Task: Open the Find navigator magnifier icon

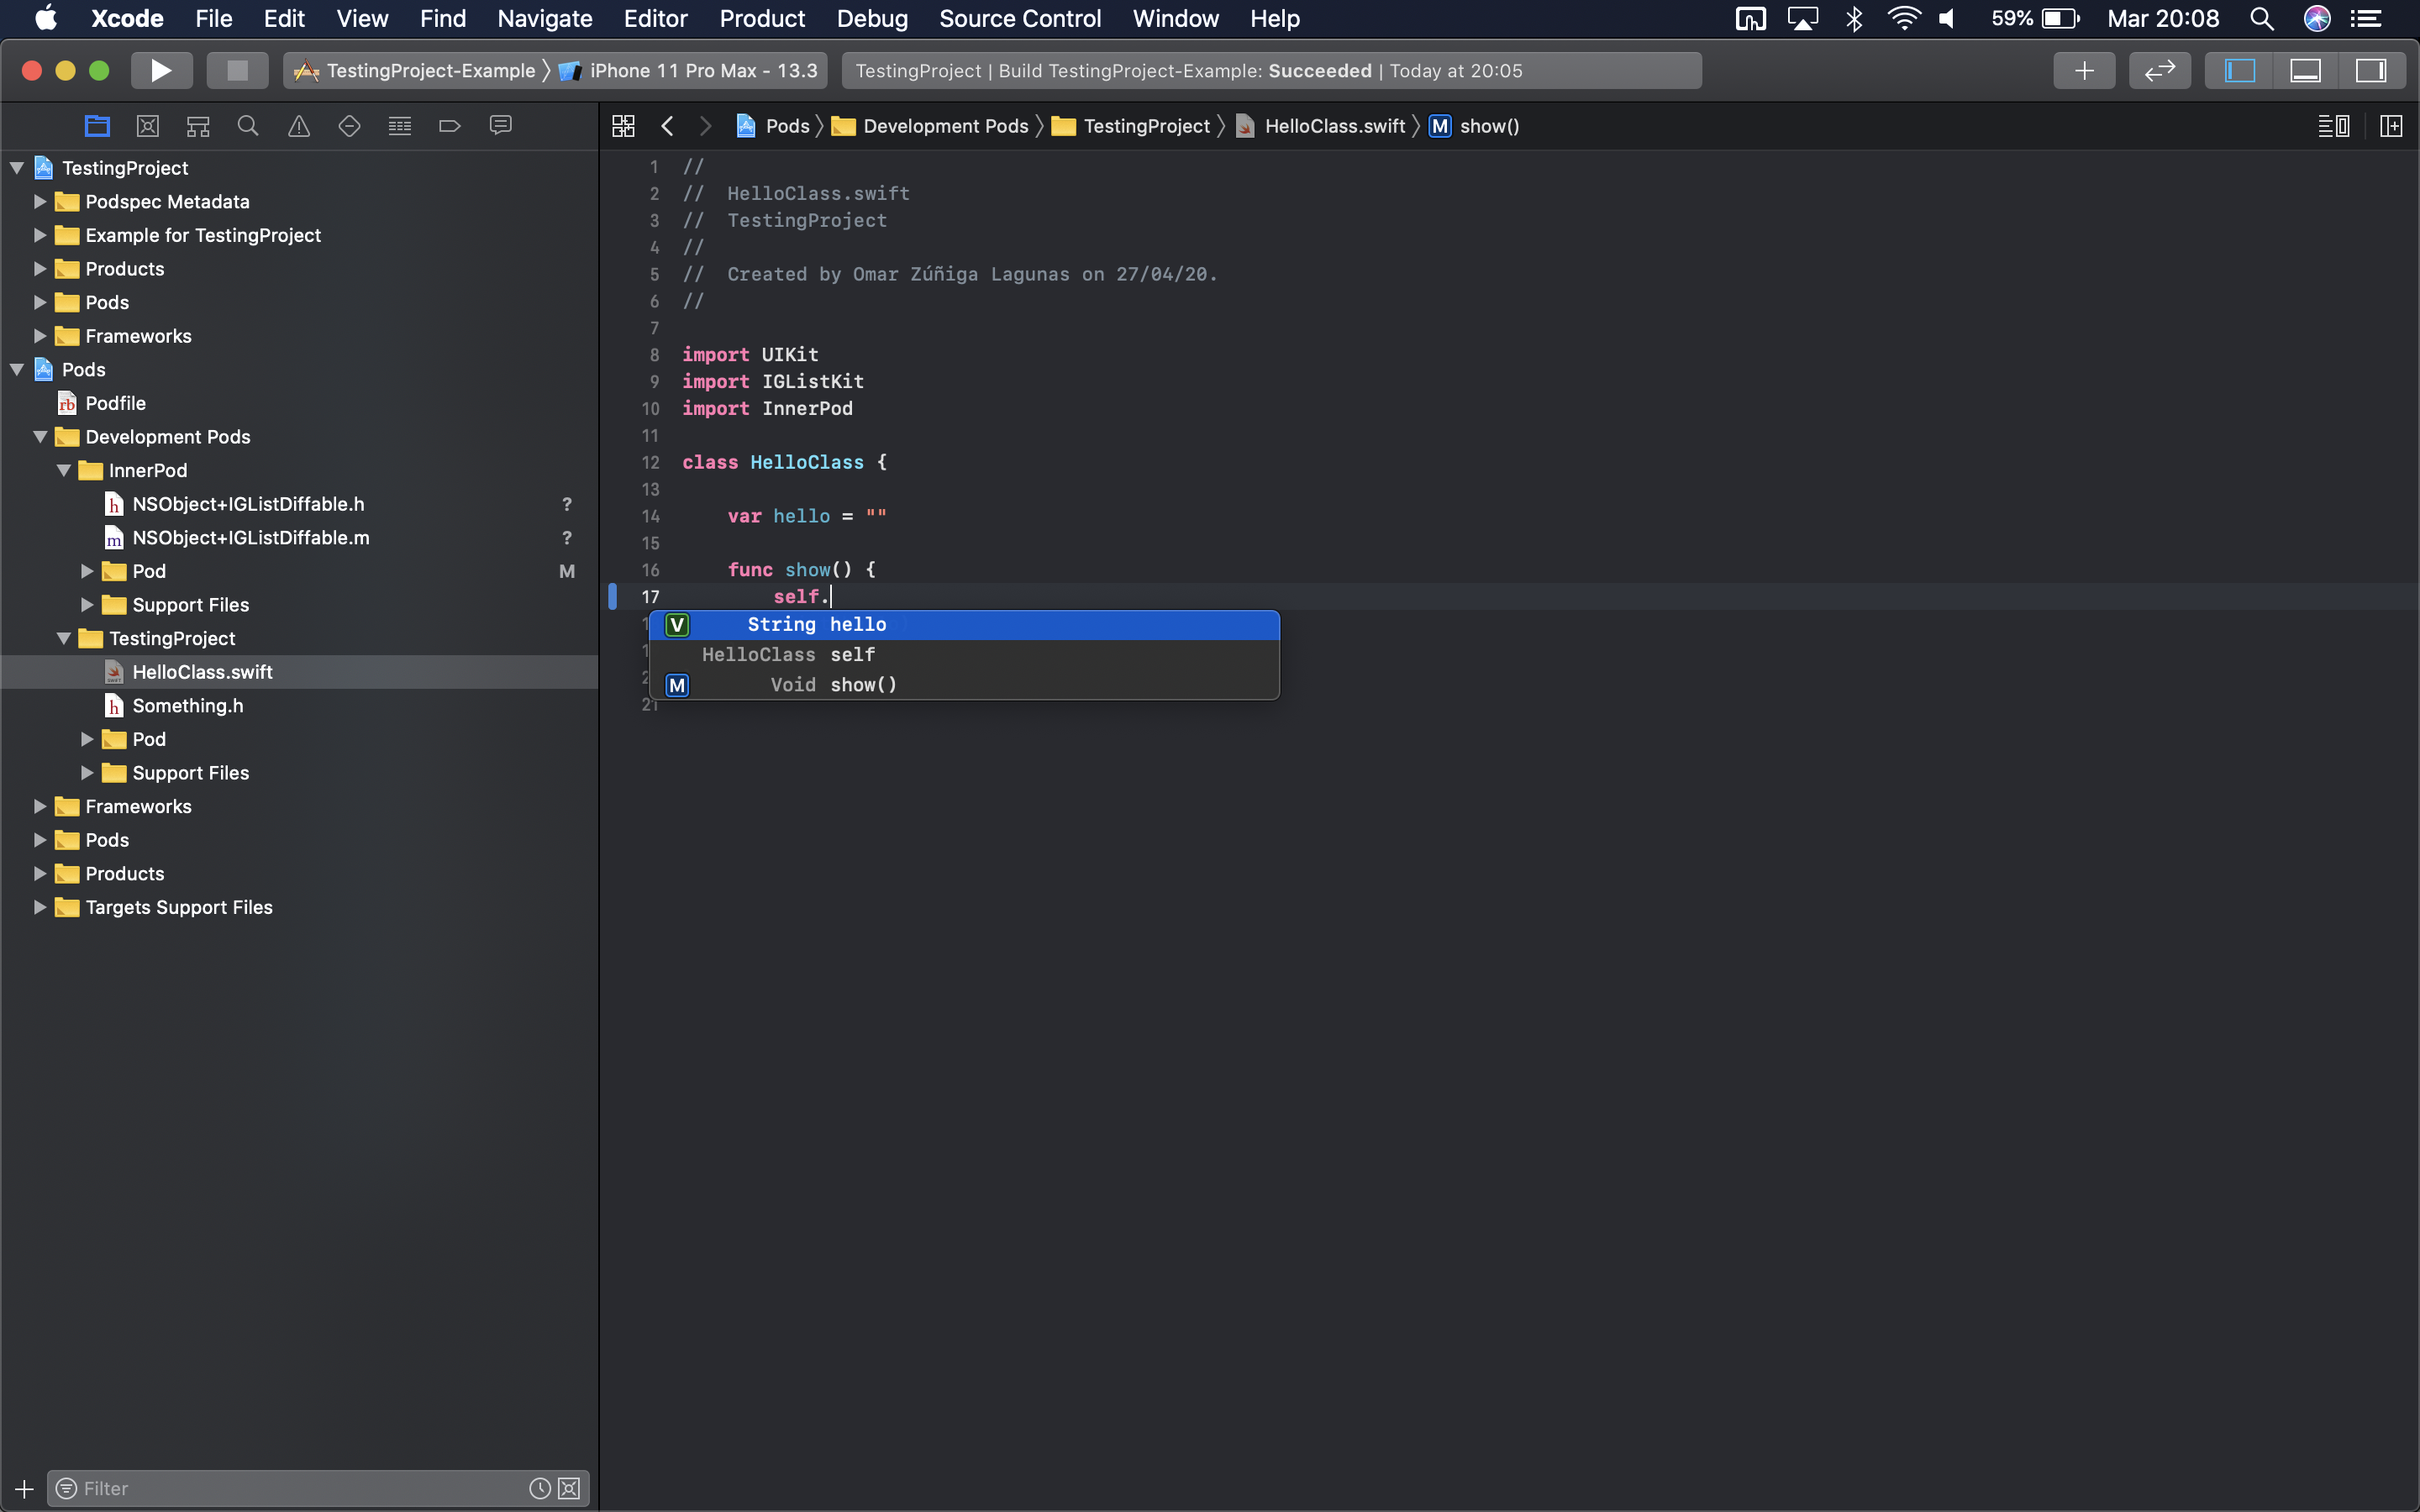Action: coord(248,126)
